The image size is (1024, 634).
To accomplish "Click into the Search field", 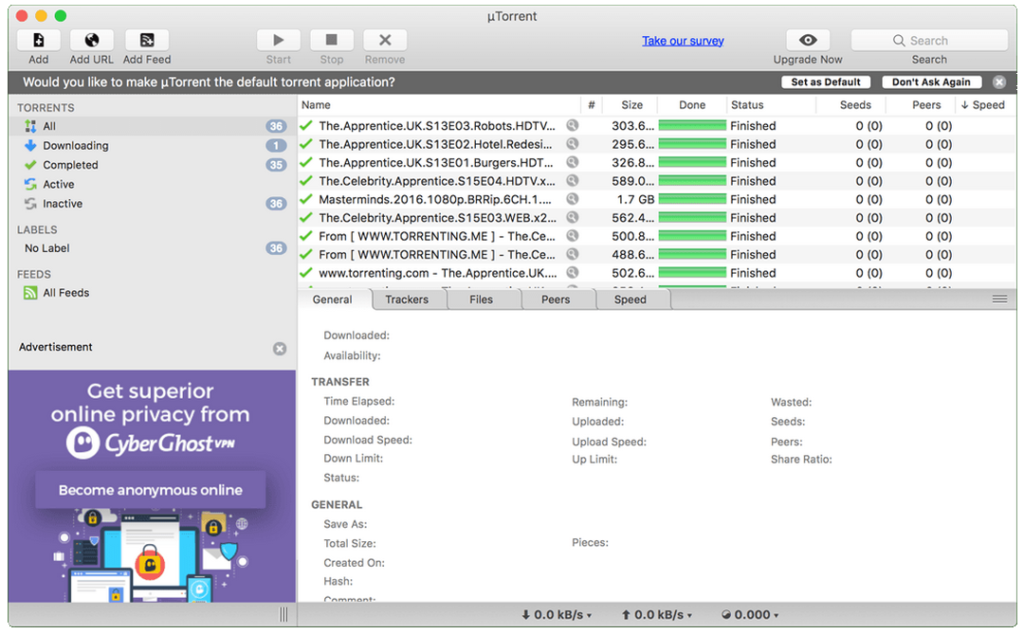I will click(929, 40).
